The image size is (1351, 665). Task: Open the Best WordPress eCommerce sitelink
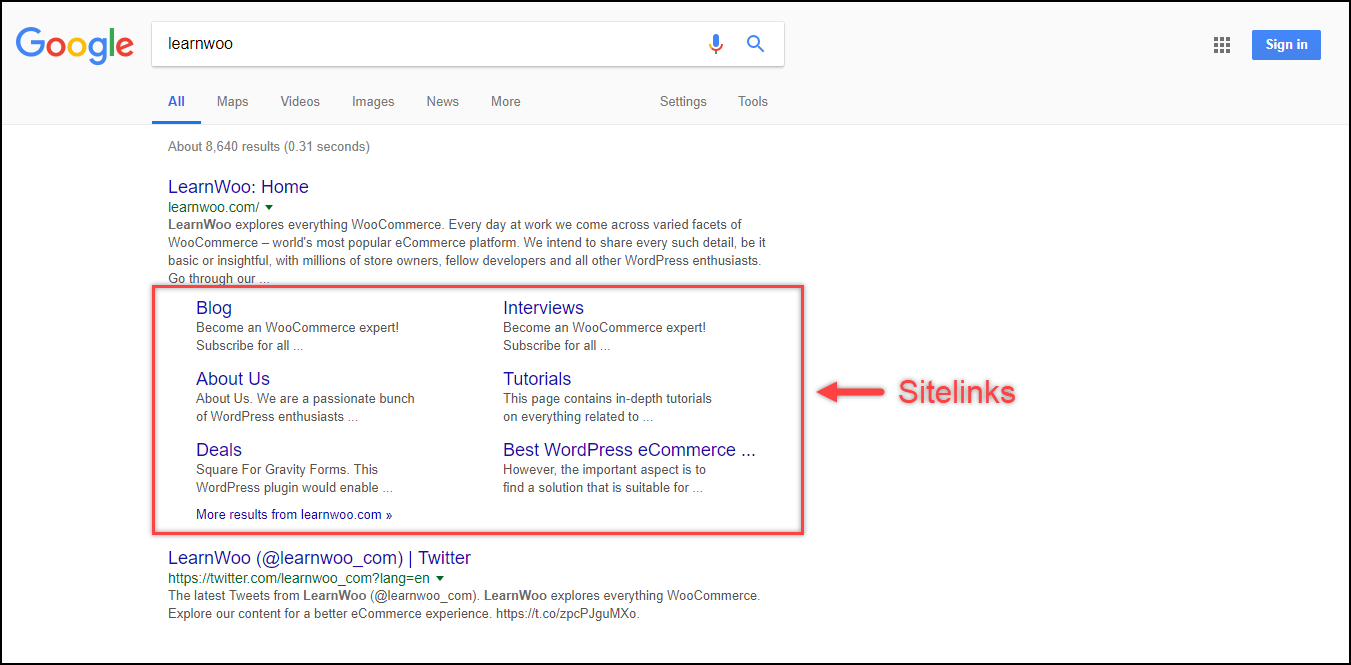coord(629,450)
